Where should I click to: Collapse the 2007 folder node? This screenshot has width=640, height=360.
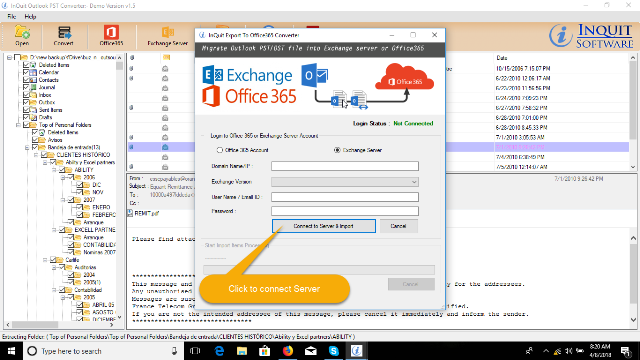[x=63, y=200]
